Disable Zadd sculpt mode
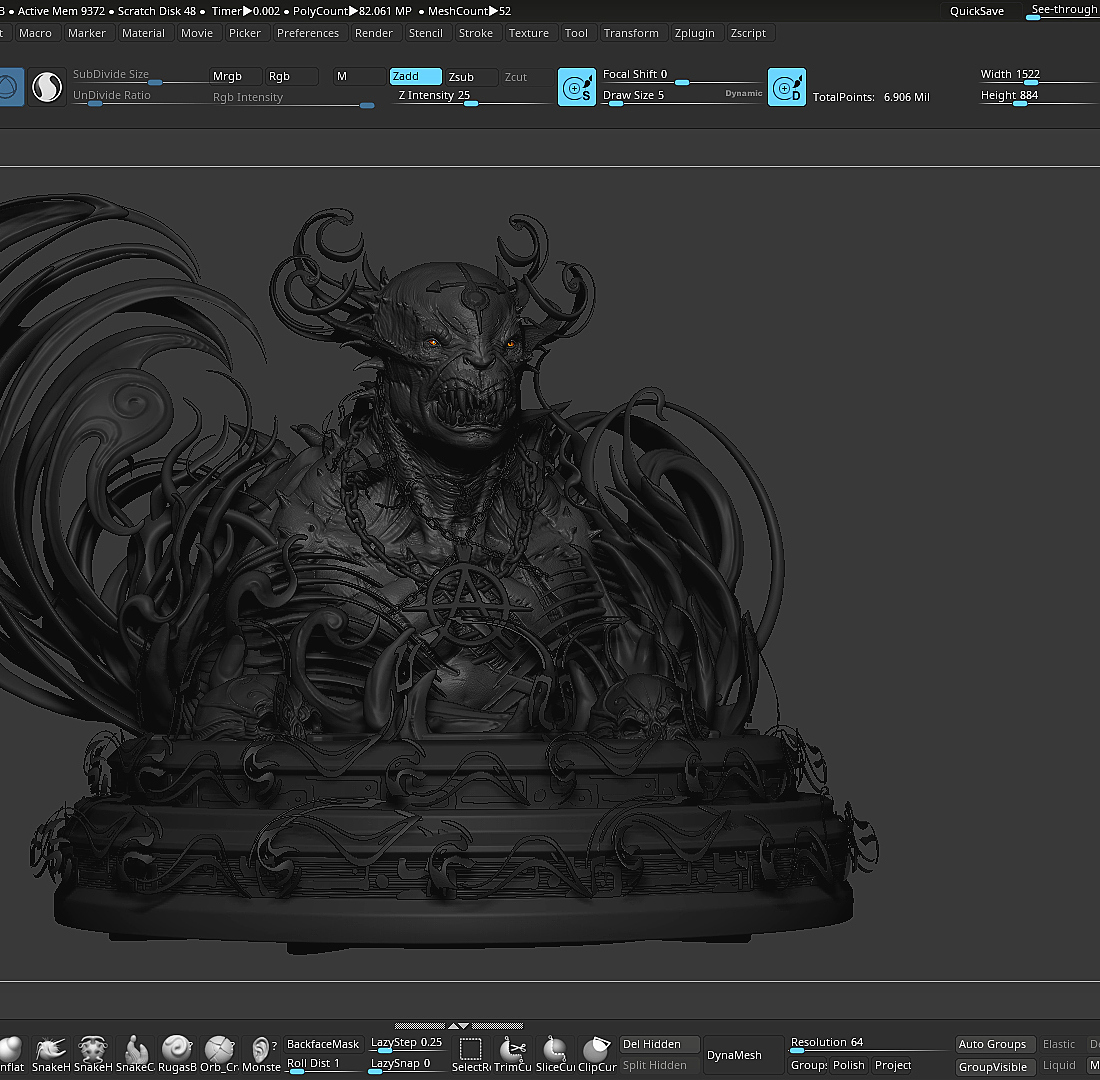Screen dimensions: 1100x1080 tap(415, 76)
